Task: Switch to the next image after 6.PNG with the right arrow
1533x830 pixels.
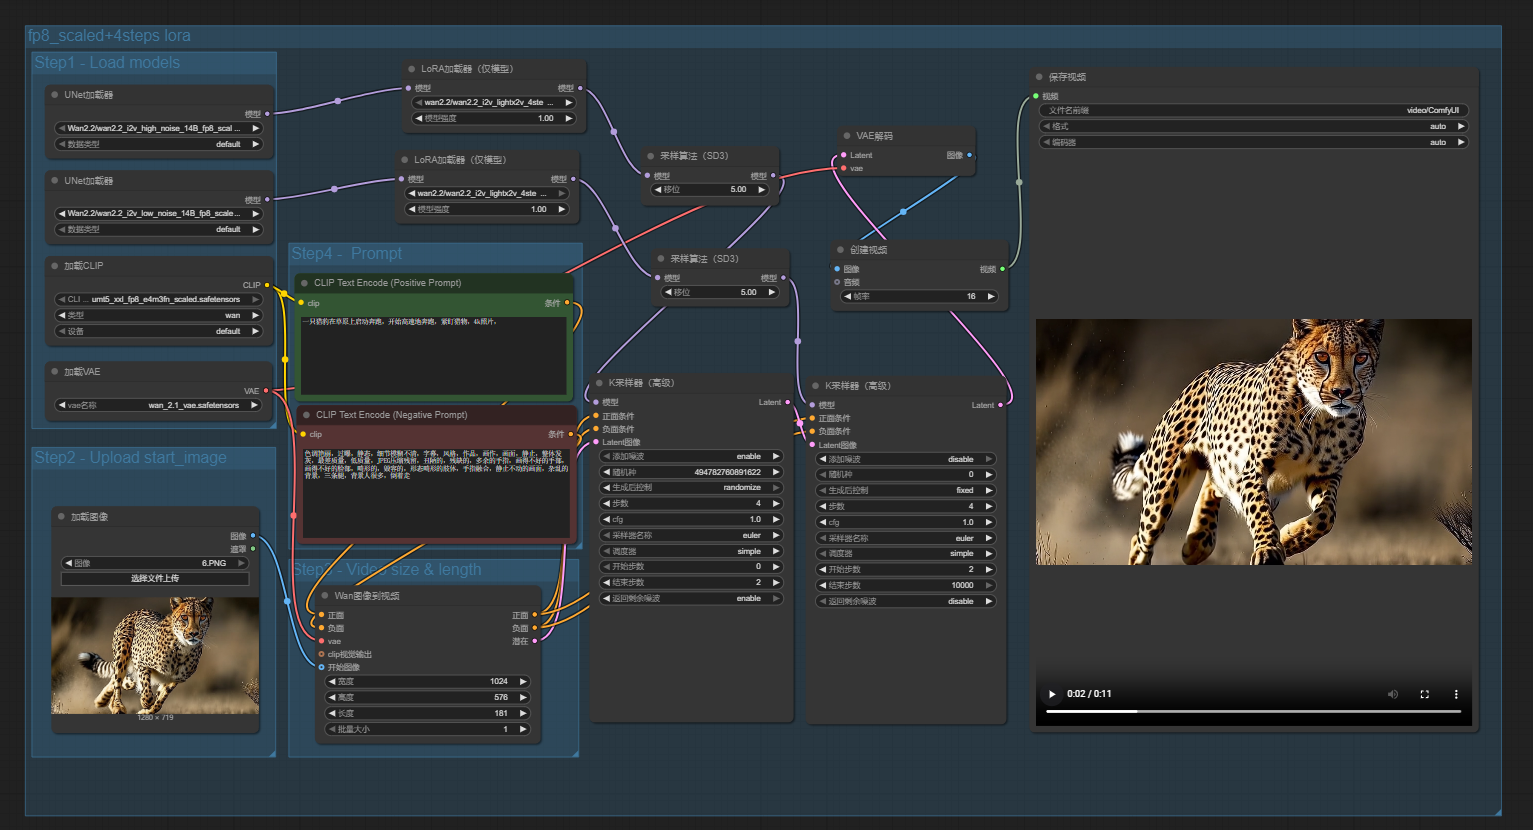Action: click(241, 563)
